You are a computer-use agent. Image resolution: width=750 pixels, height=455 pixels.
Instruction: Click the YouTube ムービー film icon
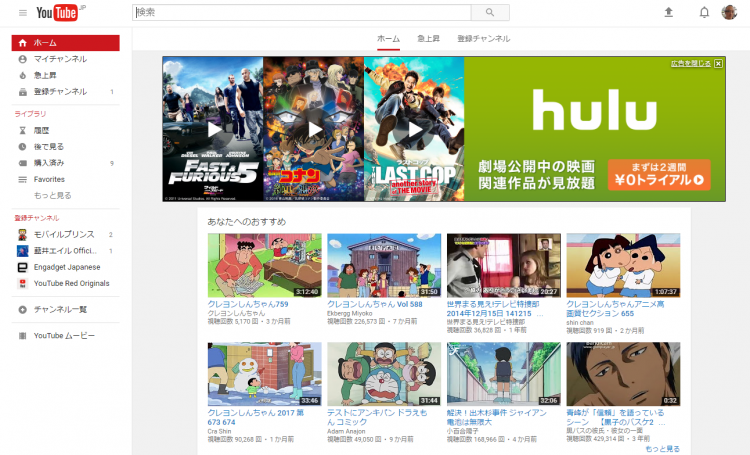point(22,336)
